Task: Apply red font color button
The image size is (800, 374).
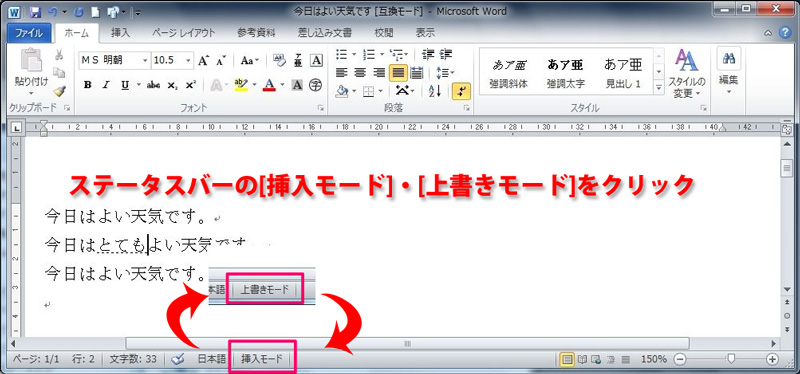Action: click(270, 85)
